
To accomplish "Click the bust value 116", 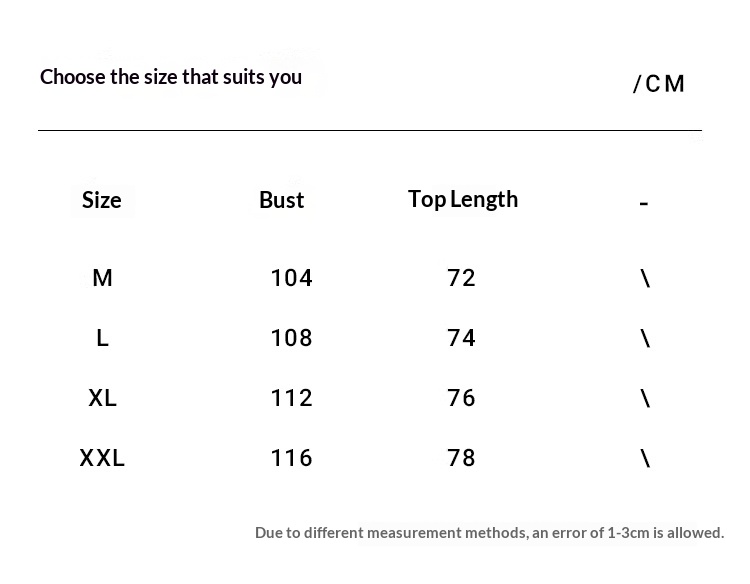I will (x=291, y=458).
